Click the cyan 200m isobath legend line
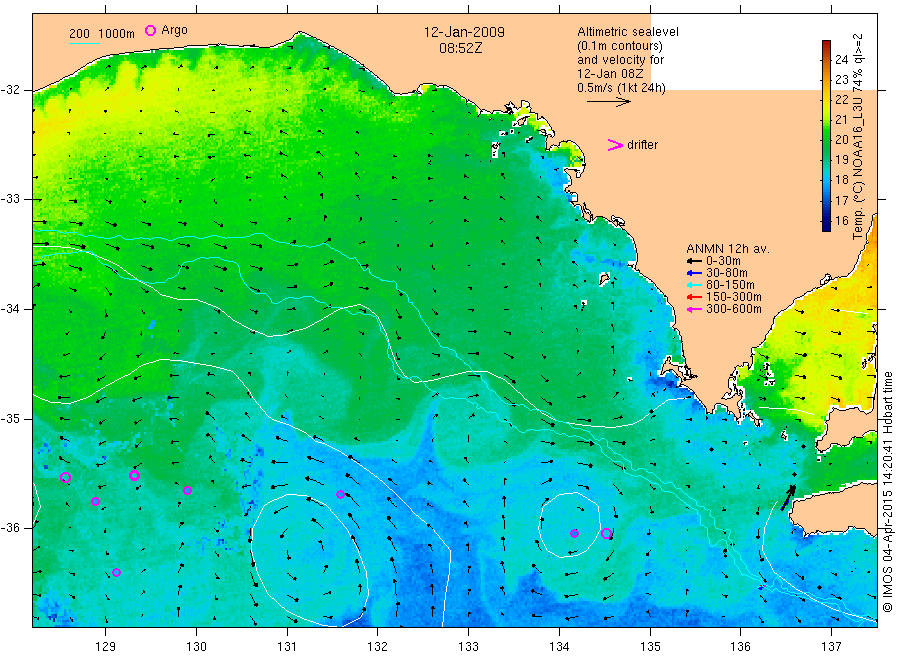 coord(84,44)
